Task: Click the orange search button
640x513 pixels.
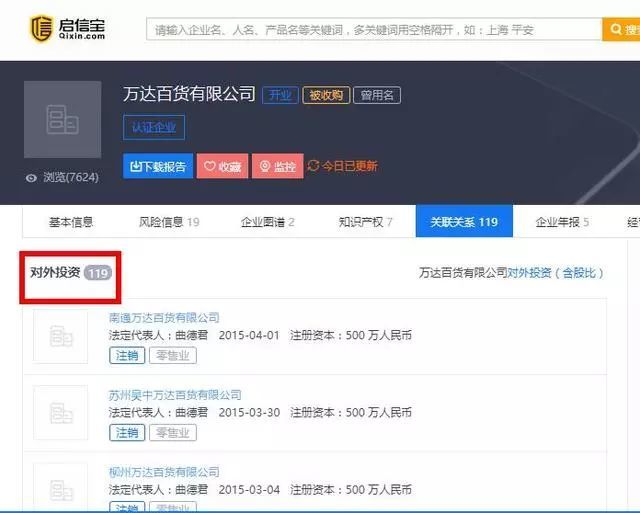Action: coord(621,29)
